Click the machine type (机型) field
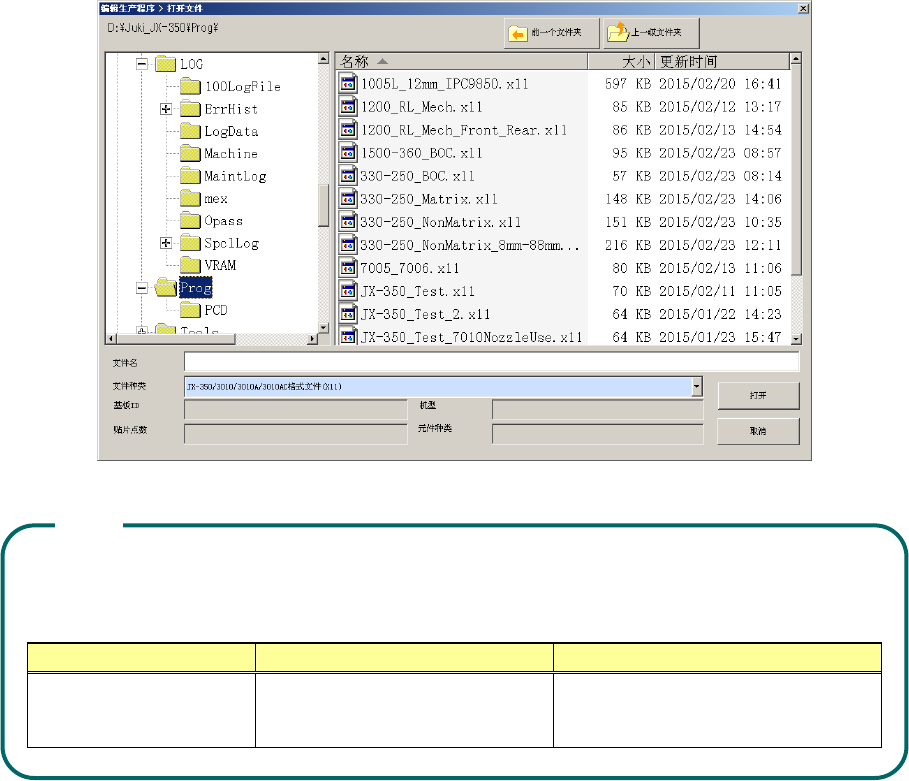Image resolution: width=909 pixels, height=781 pixels. pos(598,409)
